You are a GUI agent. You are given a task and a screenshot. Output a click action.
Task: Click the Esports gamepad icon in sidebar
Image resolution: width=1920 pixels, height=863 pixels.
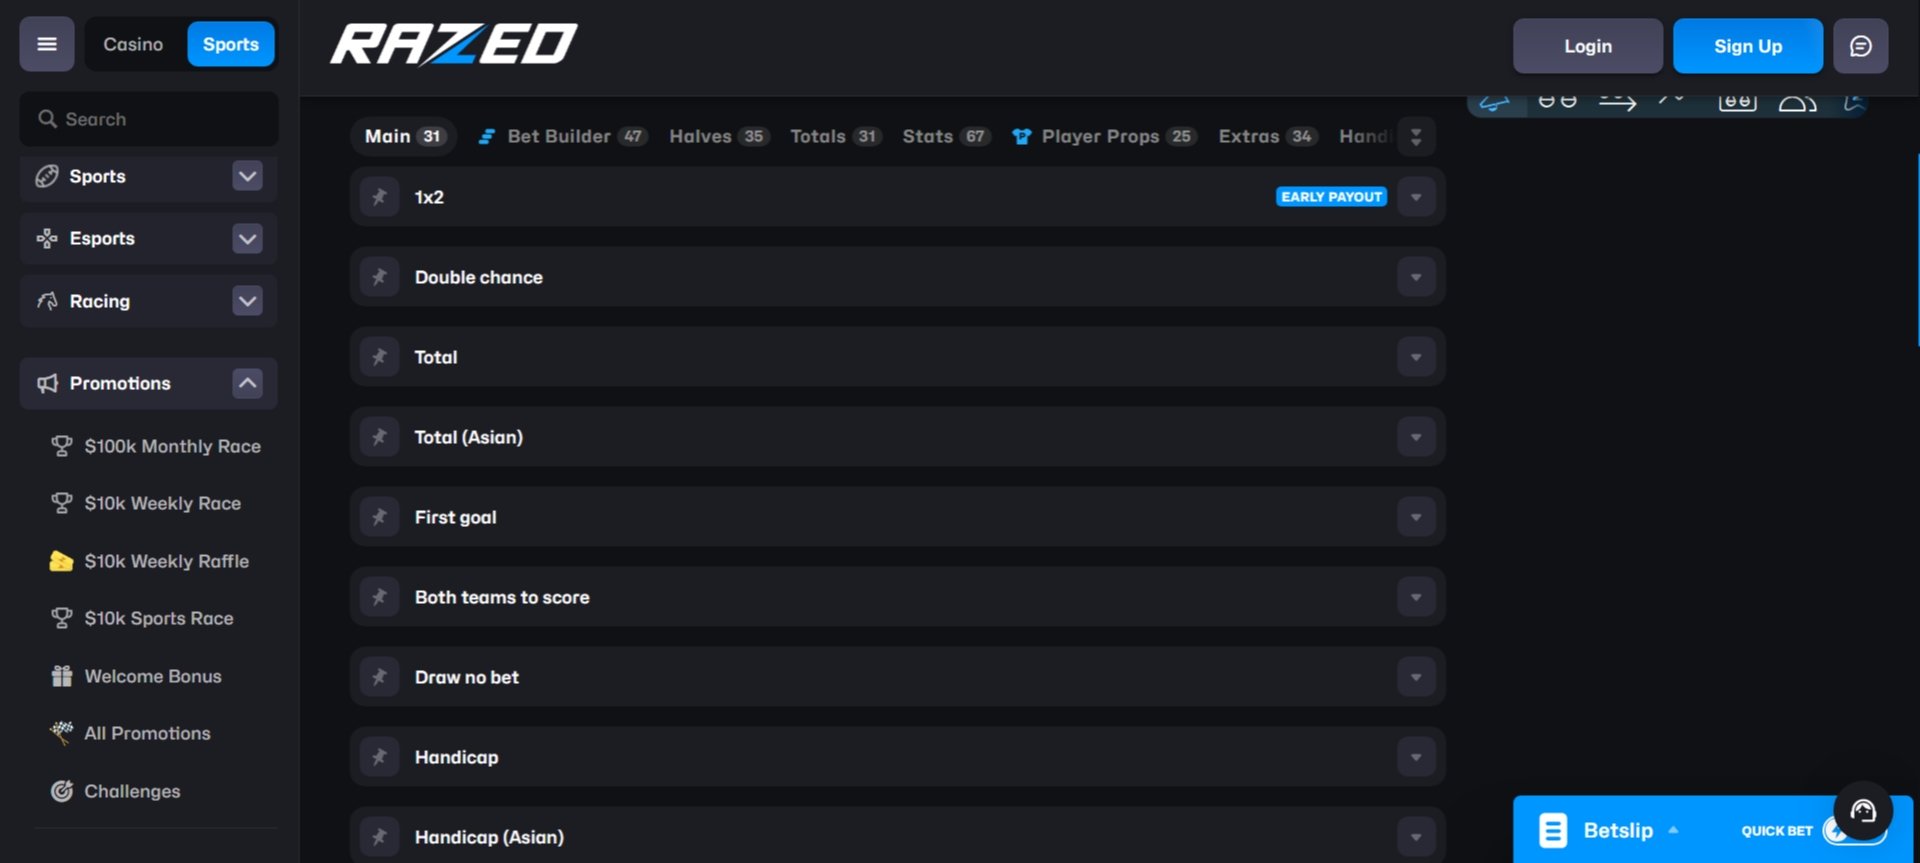click(47, 238)
